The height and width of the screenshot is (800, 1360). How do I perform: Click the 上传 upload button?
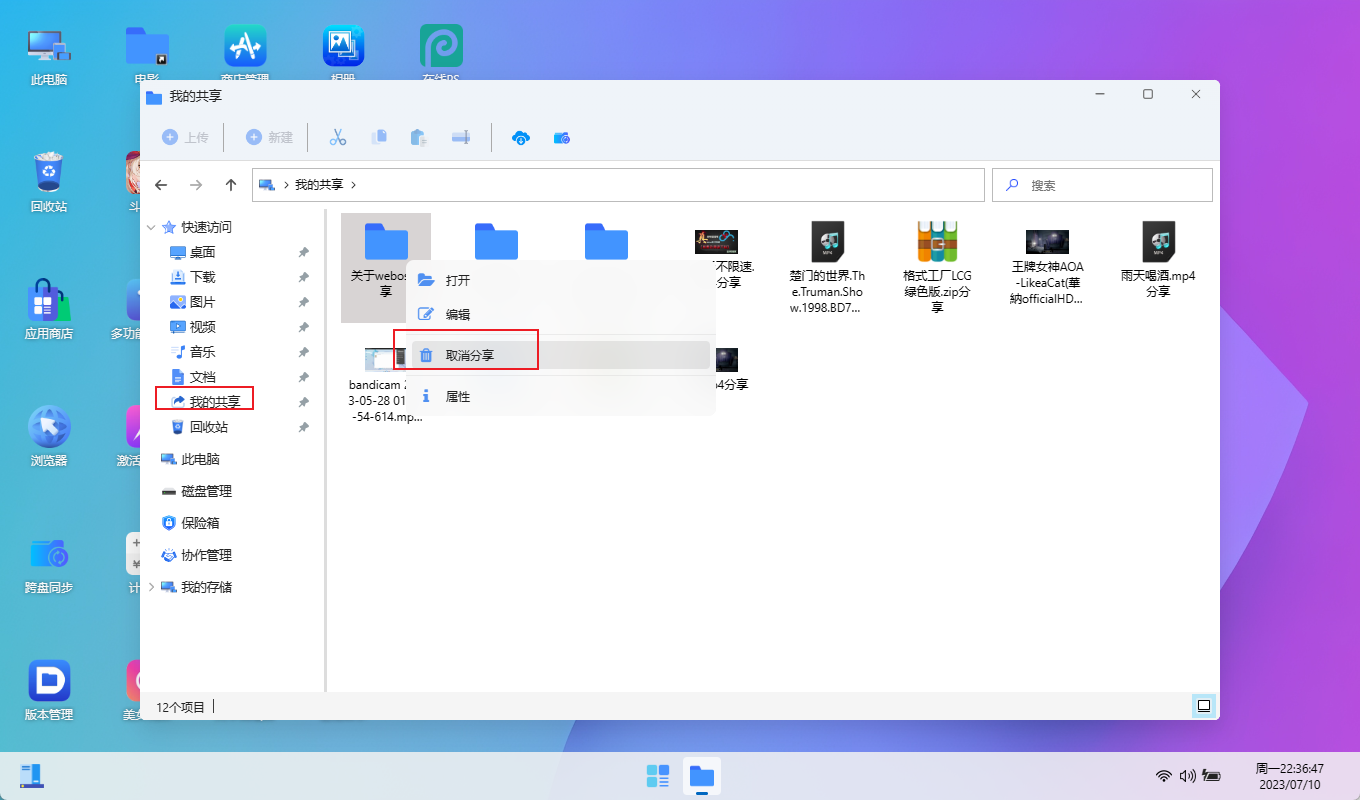point(185,138)
